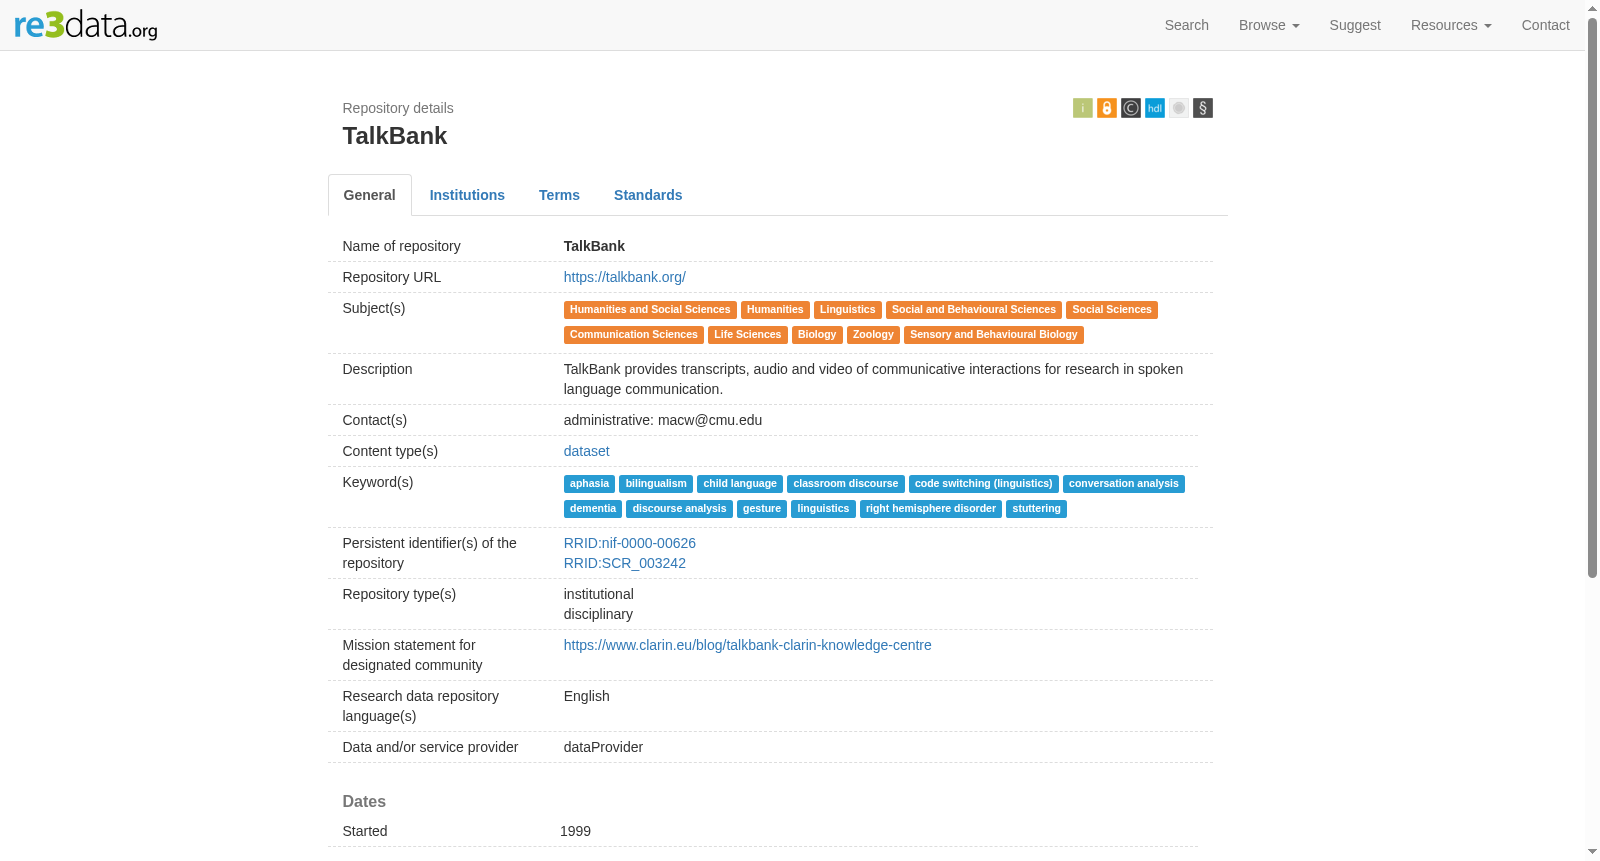This screenshot has height=861, width=1600.
Task: Switch to the Terms tab
Action: [x=559, y=195]
